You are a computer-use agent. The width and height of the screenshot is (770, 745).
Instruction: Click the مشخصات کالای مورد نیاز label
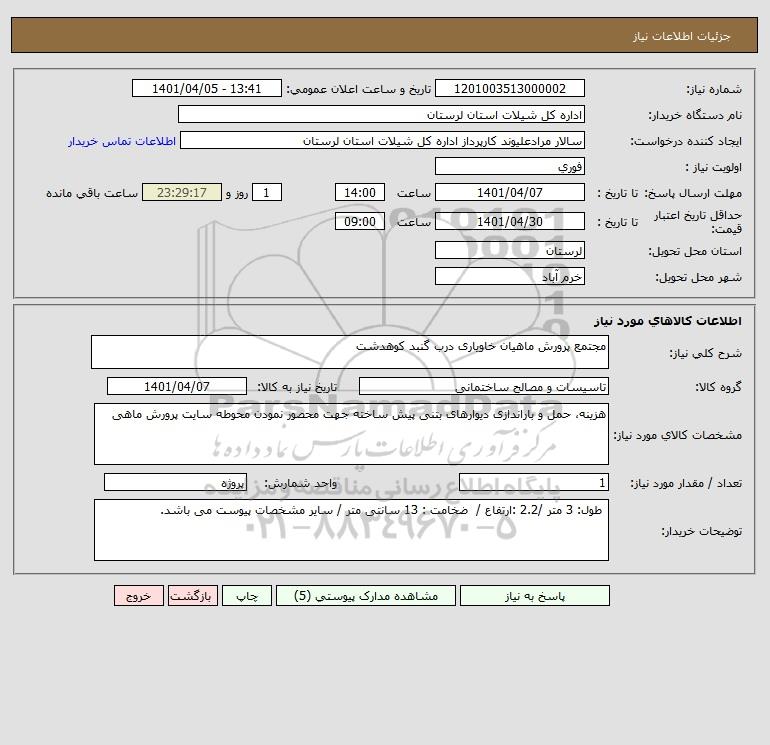click(678, 435)
